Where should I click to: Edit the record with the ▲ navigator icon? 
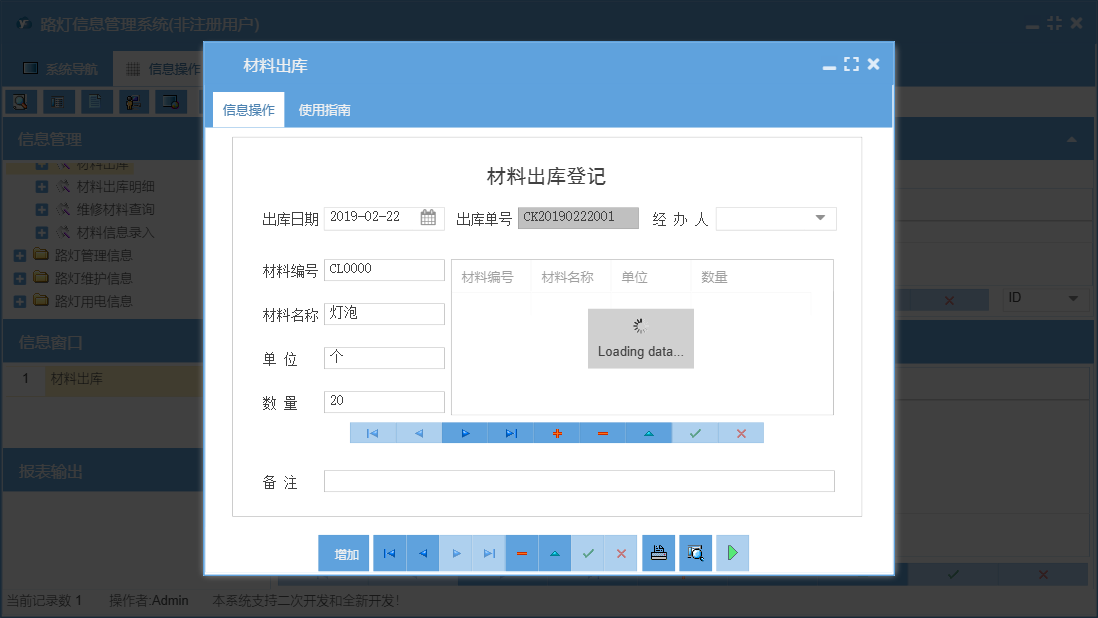(648, 432)
